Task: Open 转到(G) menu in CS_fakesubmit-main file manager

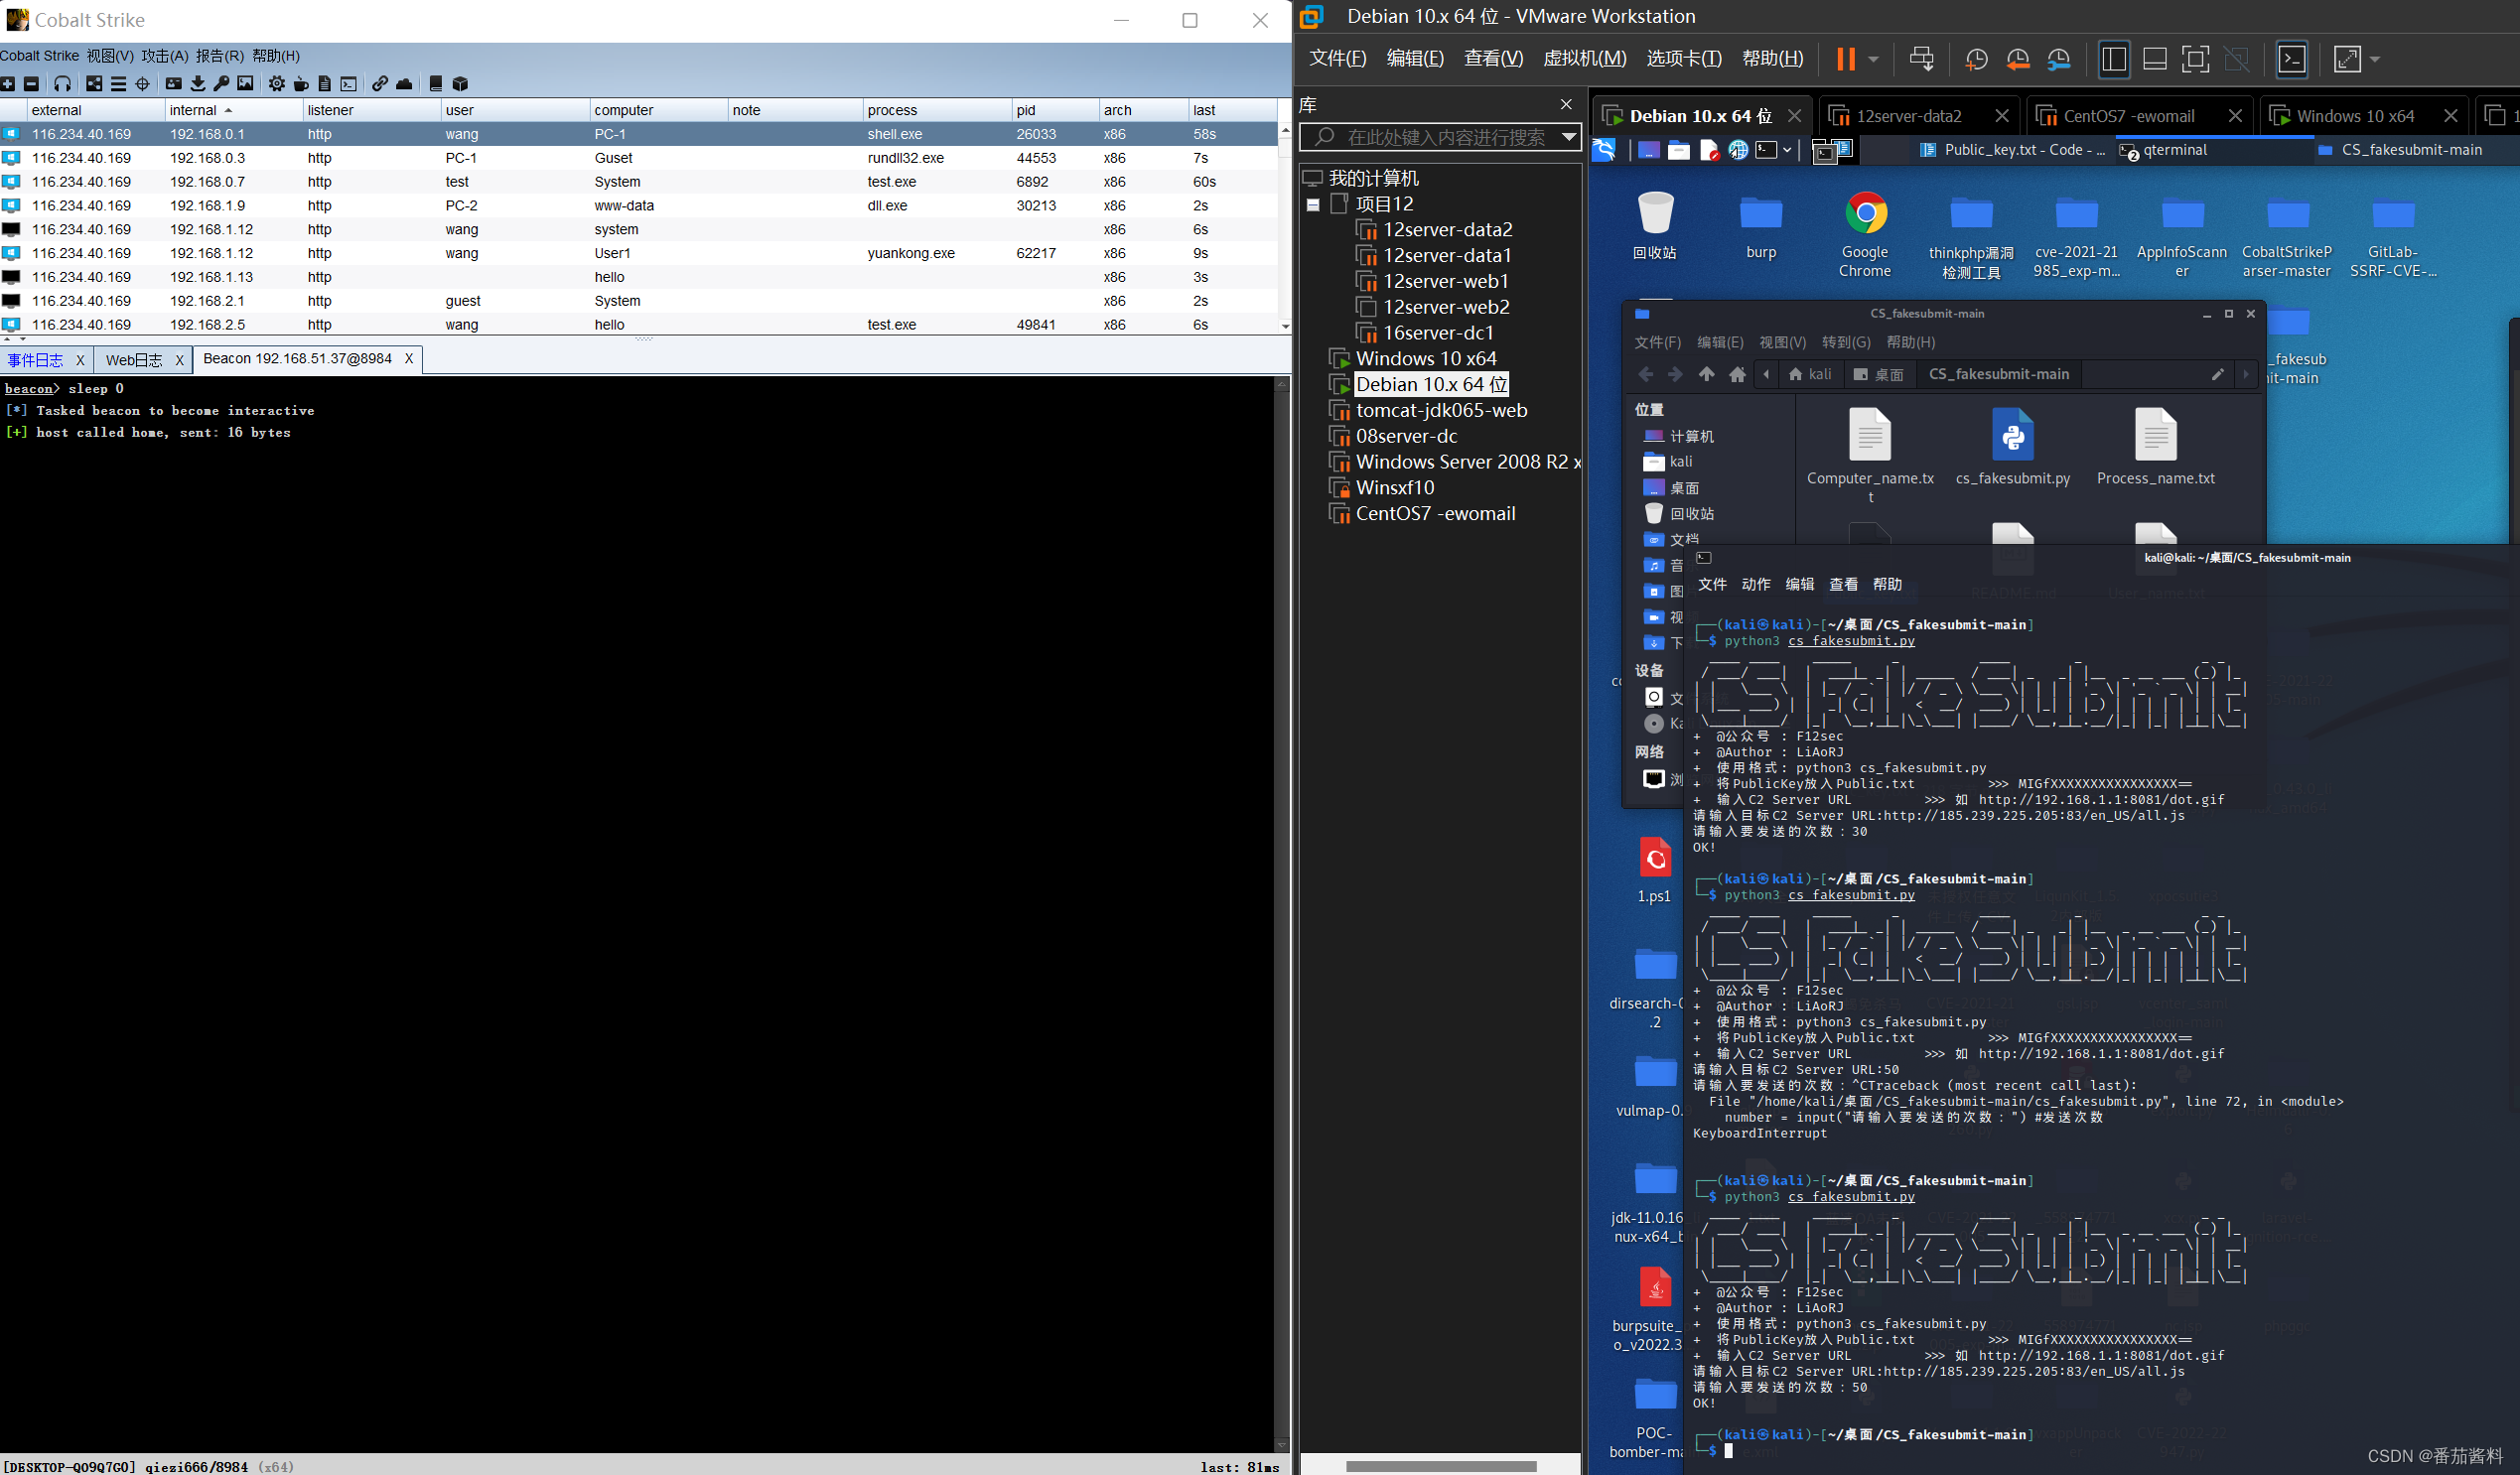Action: [x=1845, y=342]
